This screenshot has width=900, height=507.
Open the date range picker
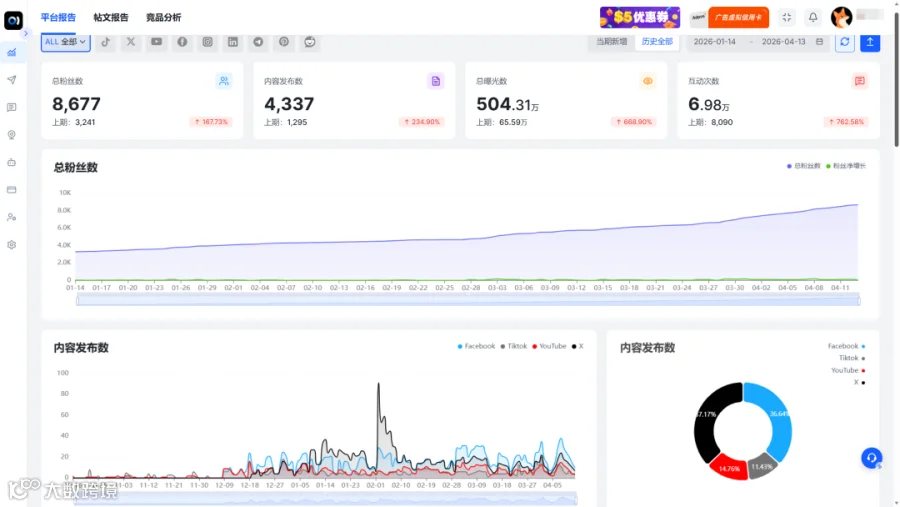click(758, 42)
